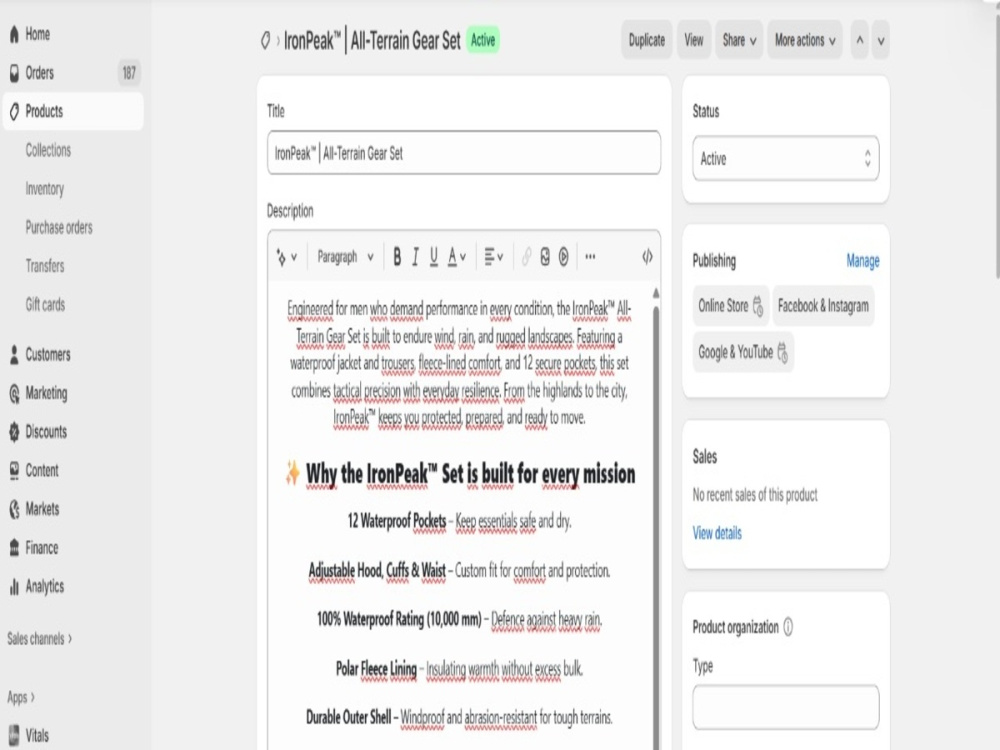Image resolution: width=1000 pixels, height=750 pixels.
Task: Open the Finance section icon
Action: (x=14, y=548)
